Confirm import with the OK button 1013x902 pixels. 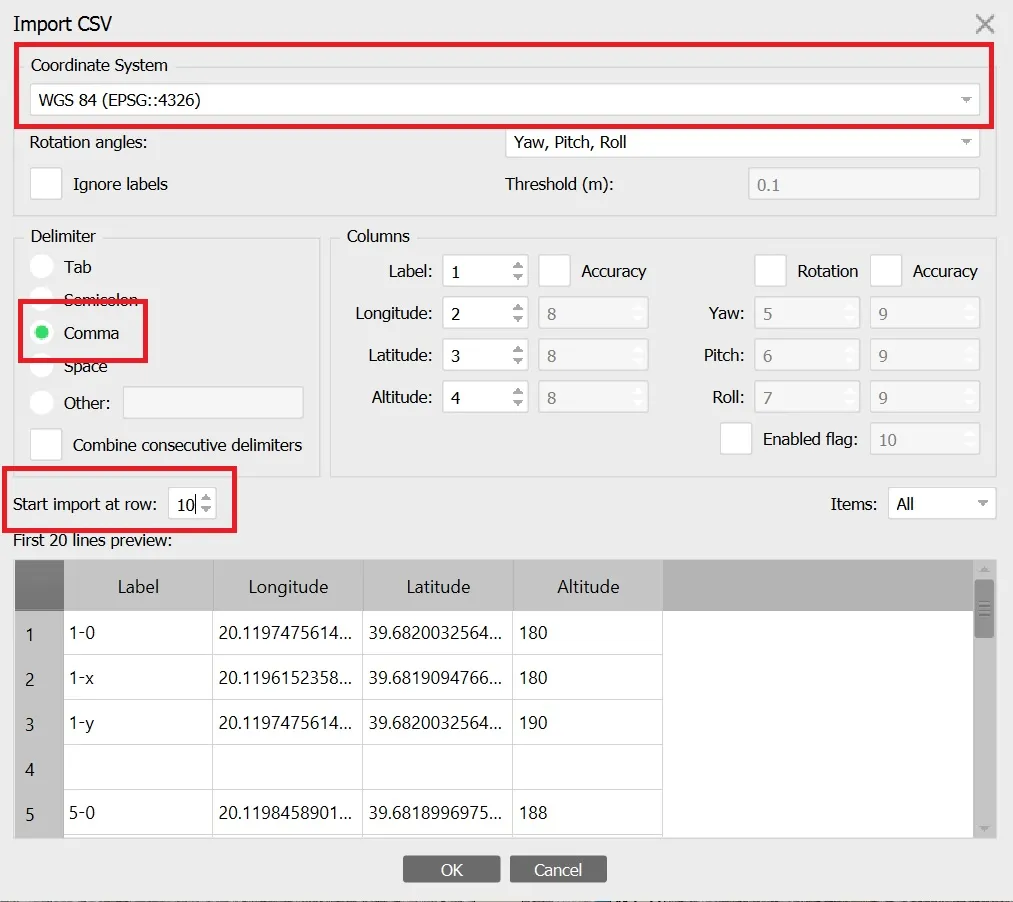[x=451, y=868]
